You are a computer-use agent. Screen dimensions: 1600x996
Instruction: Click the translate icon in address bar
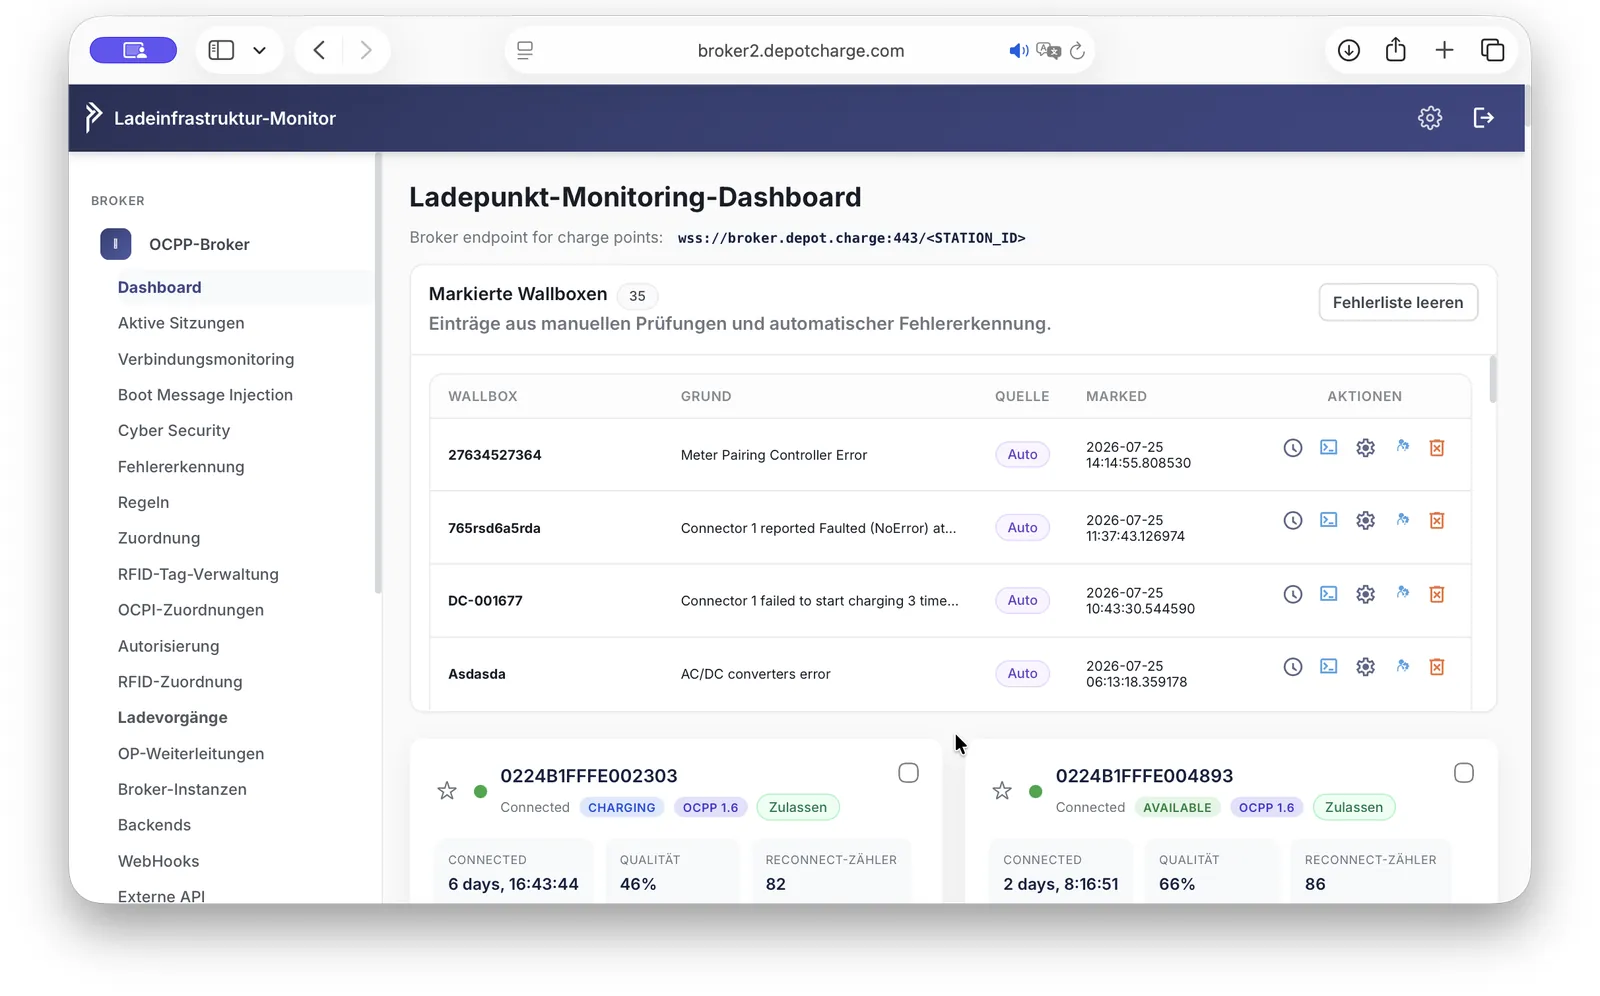tap(1048, 51)
